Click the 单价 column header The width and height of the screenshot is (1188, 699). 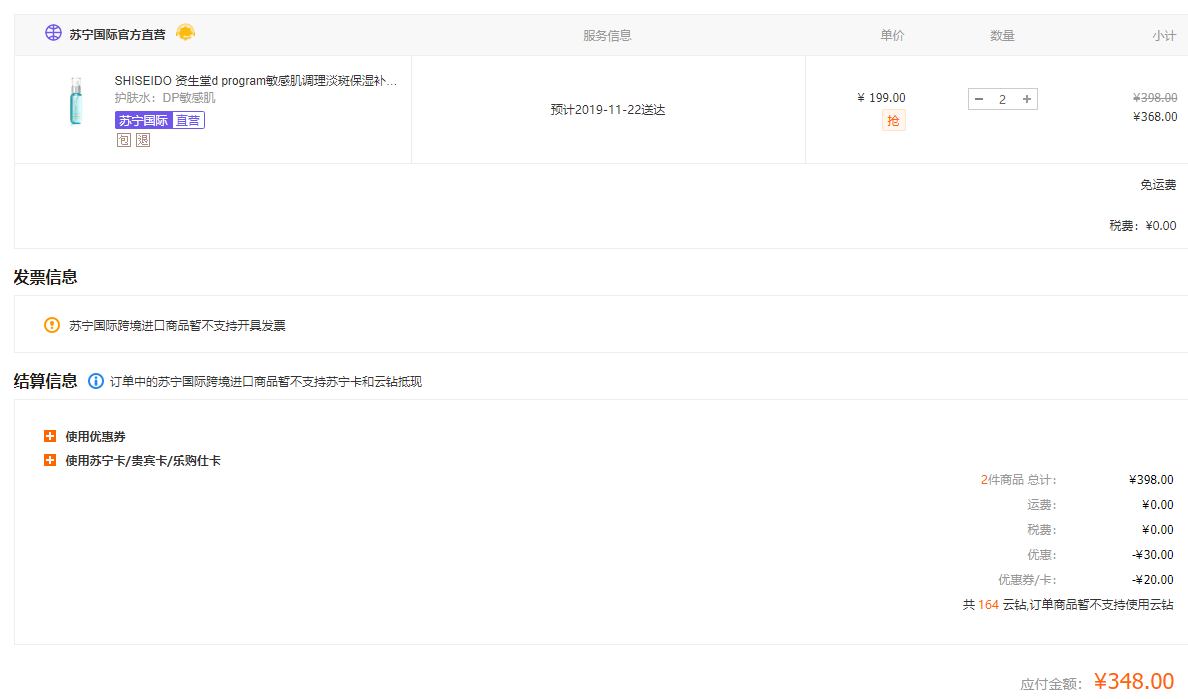[x=893, y=36]
